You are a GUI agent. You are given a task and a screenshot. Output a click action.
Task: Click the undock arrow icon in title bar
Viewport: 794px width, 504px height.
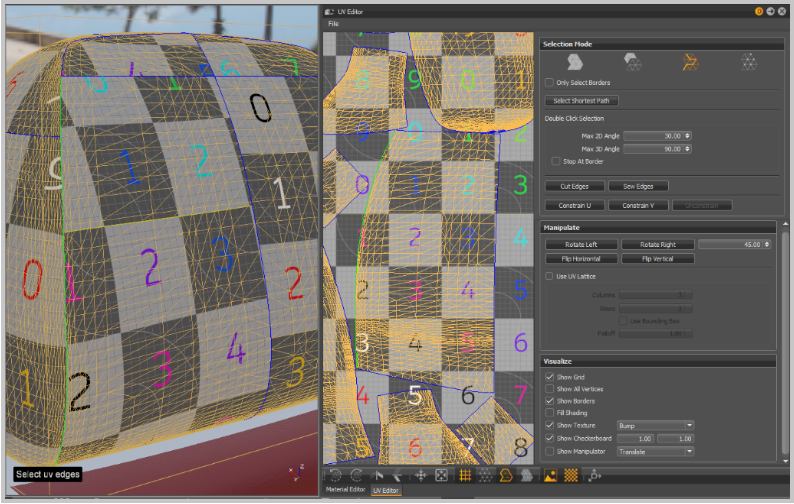point(770,11)
